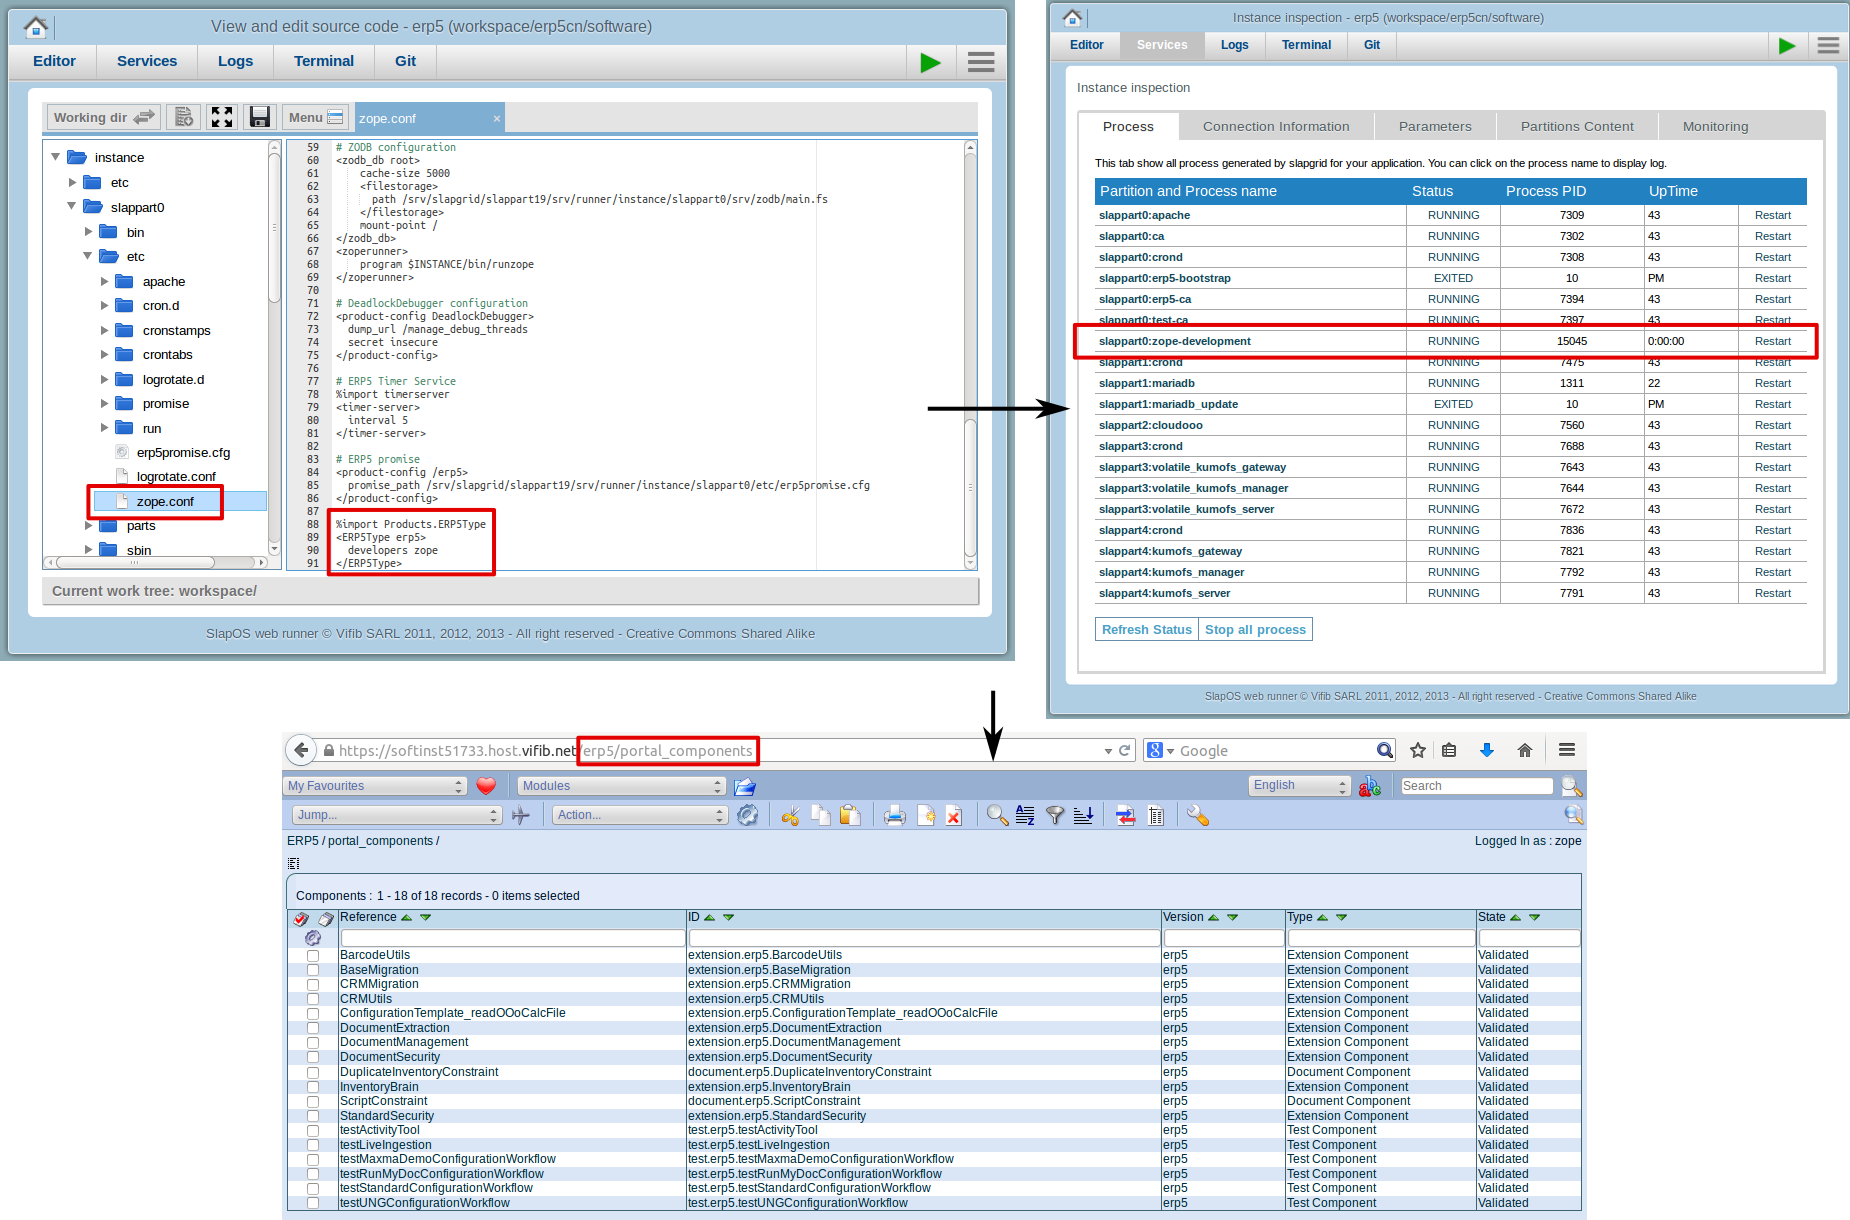Close the zope.conf tab

pyautogui.click(x=496, y=119)
